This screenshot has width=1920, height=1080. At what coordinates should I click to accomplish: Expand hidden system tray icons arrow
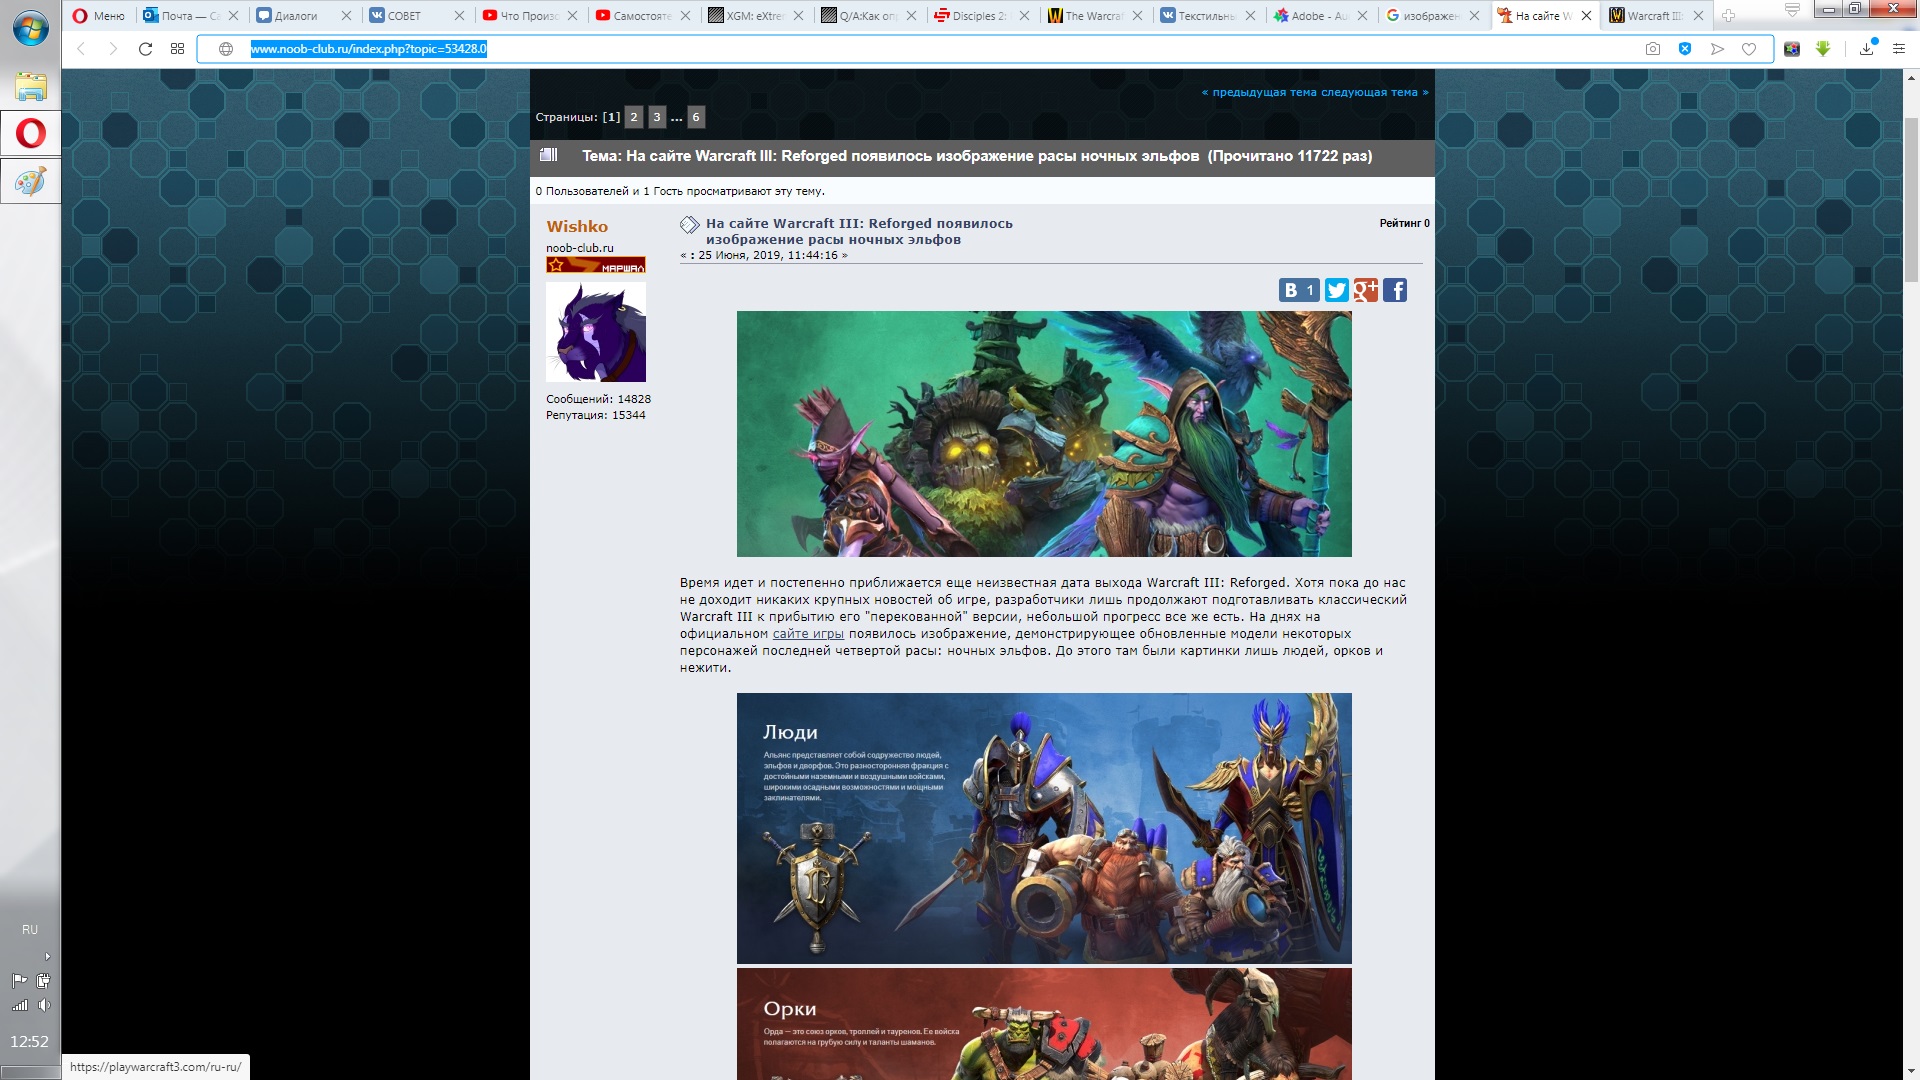pos(47,957)
